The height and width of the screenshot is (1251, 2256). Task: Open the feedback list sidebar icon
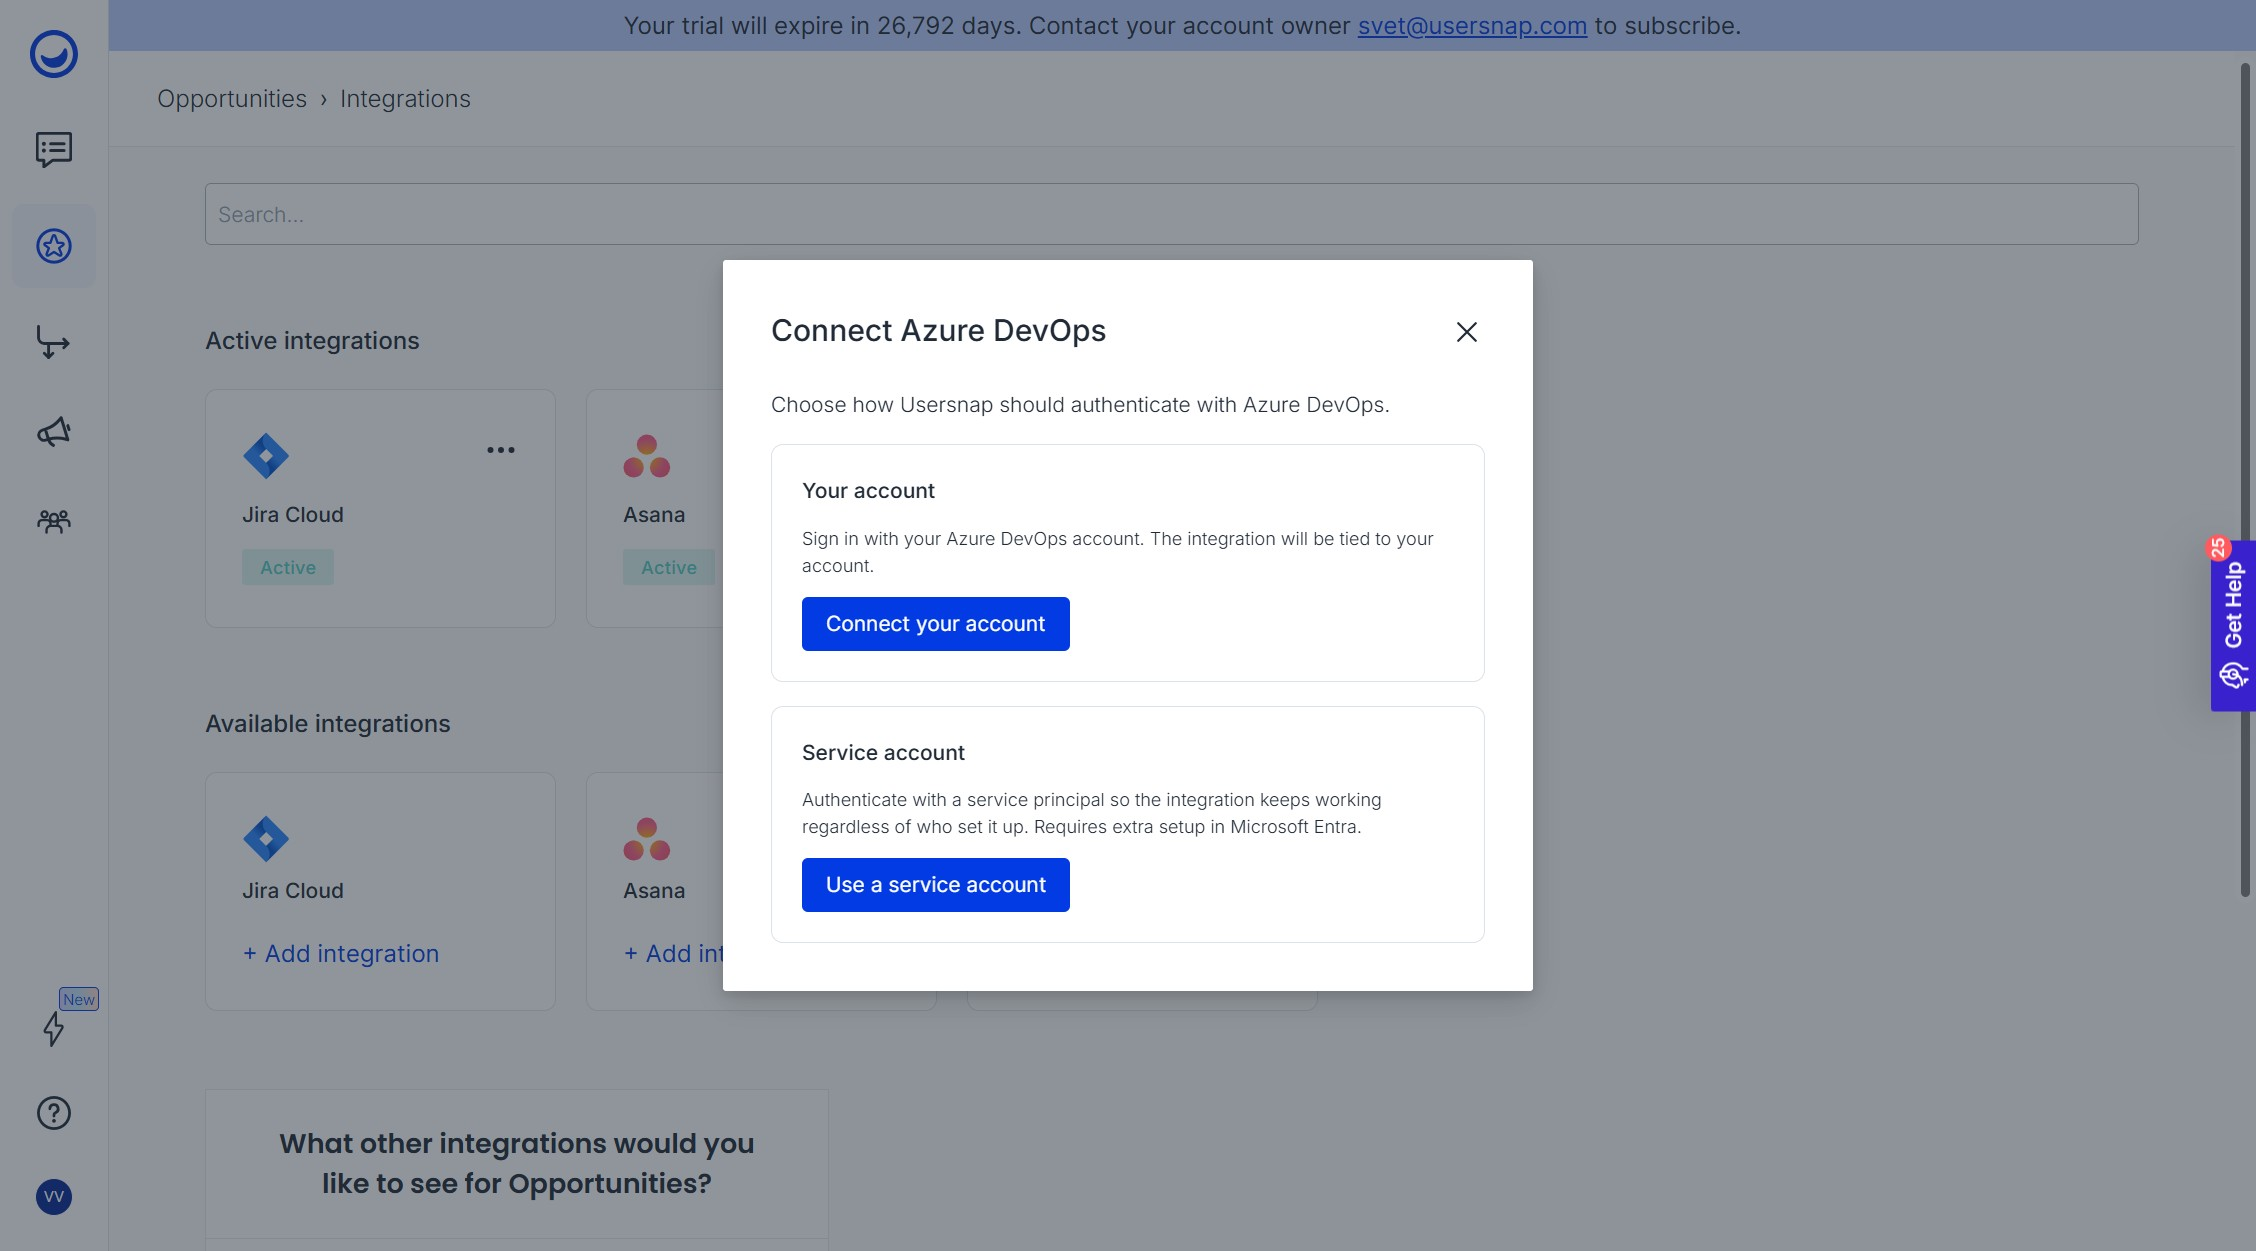click(54, 150)
